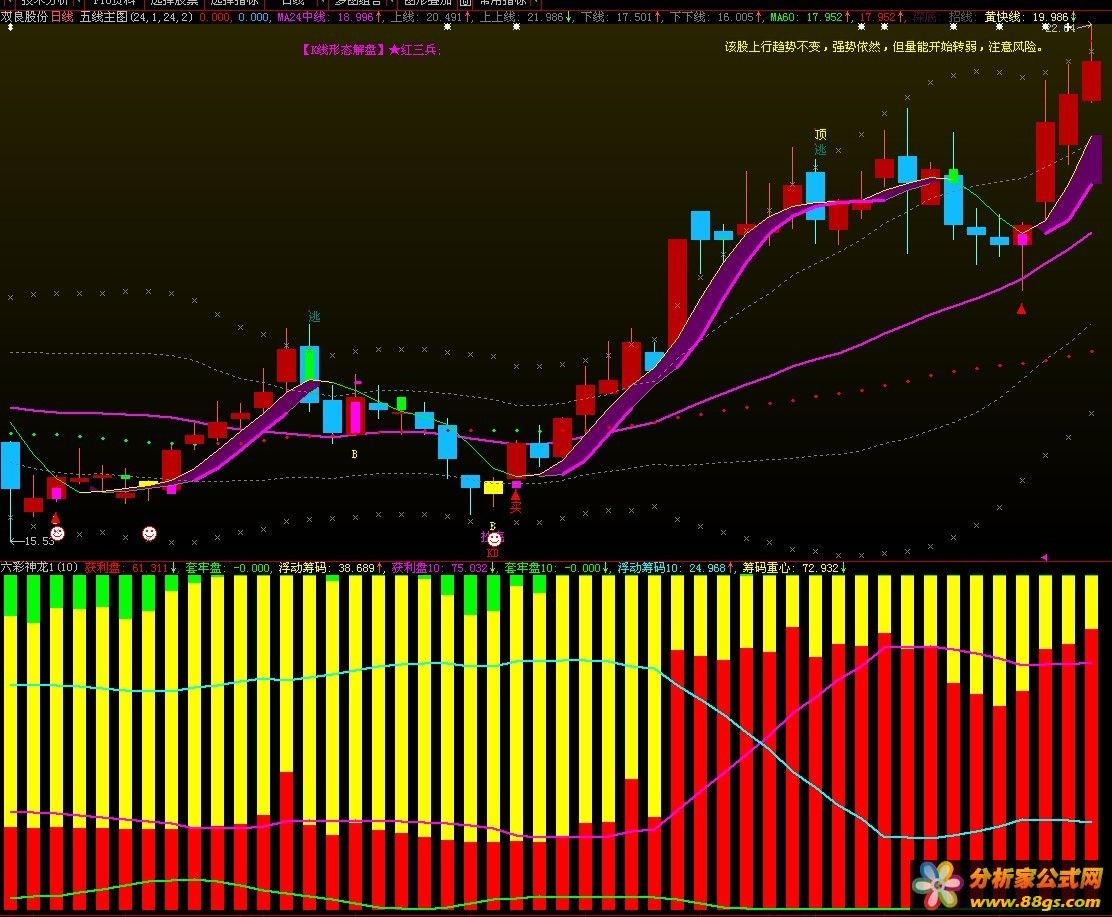Viewport: 1112px width, 917px height.
Task: Click the 顶 top marker above candle
Action: pyautogui.click(x=820, y=134)
